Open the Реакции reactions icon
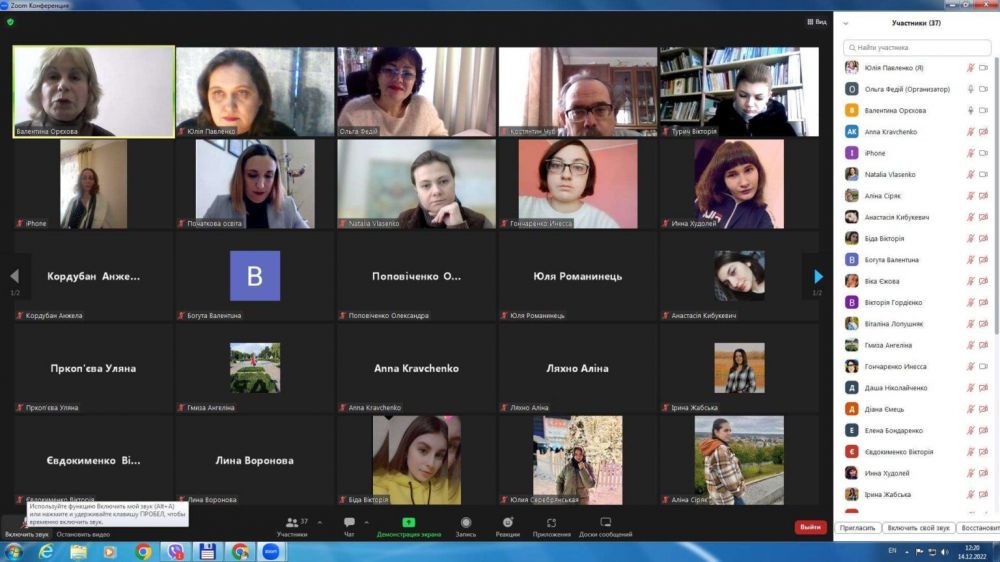Viewport: 1000px width, 562px height. point(508,523)
